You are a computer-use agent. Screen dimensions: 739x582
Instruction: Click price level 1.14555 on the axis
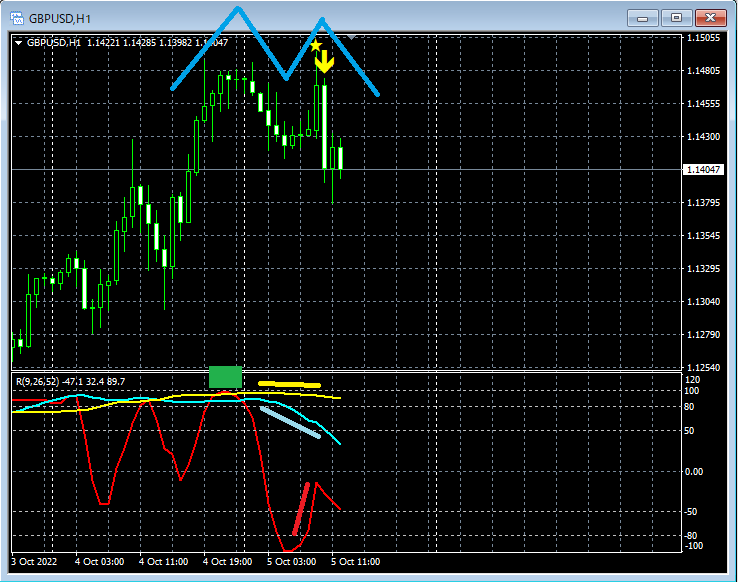click(x=704, y=104)
